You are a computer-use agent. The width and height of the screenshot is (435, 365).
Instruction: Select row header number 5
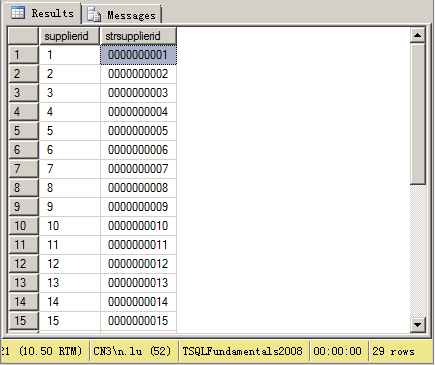tap(23, 131)
